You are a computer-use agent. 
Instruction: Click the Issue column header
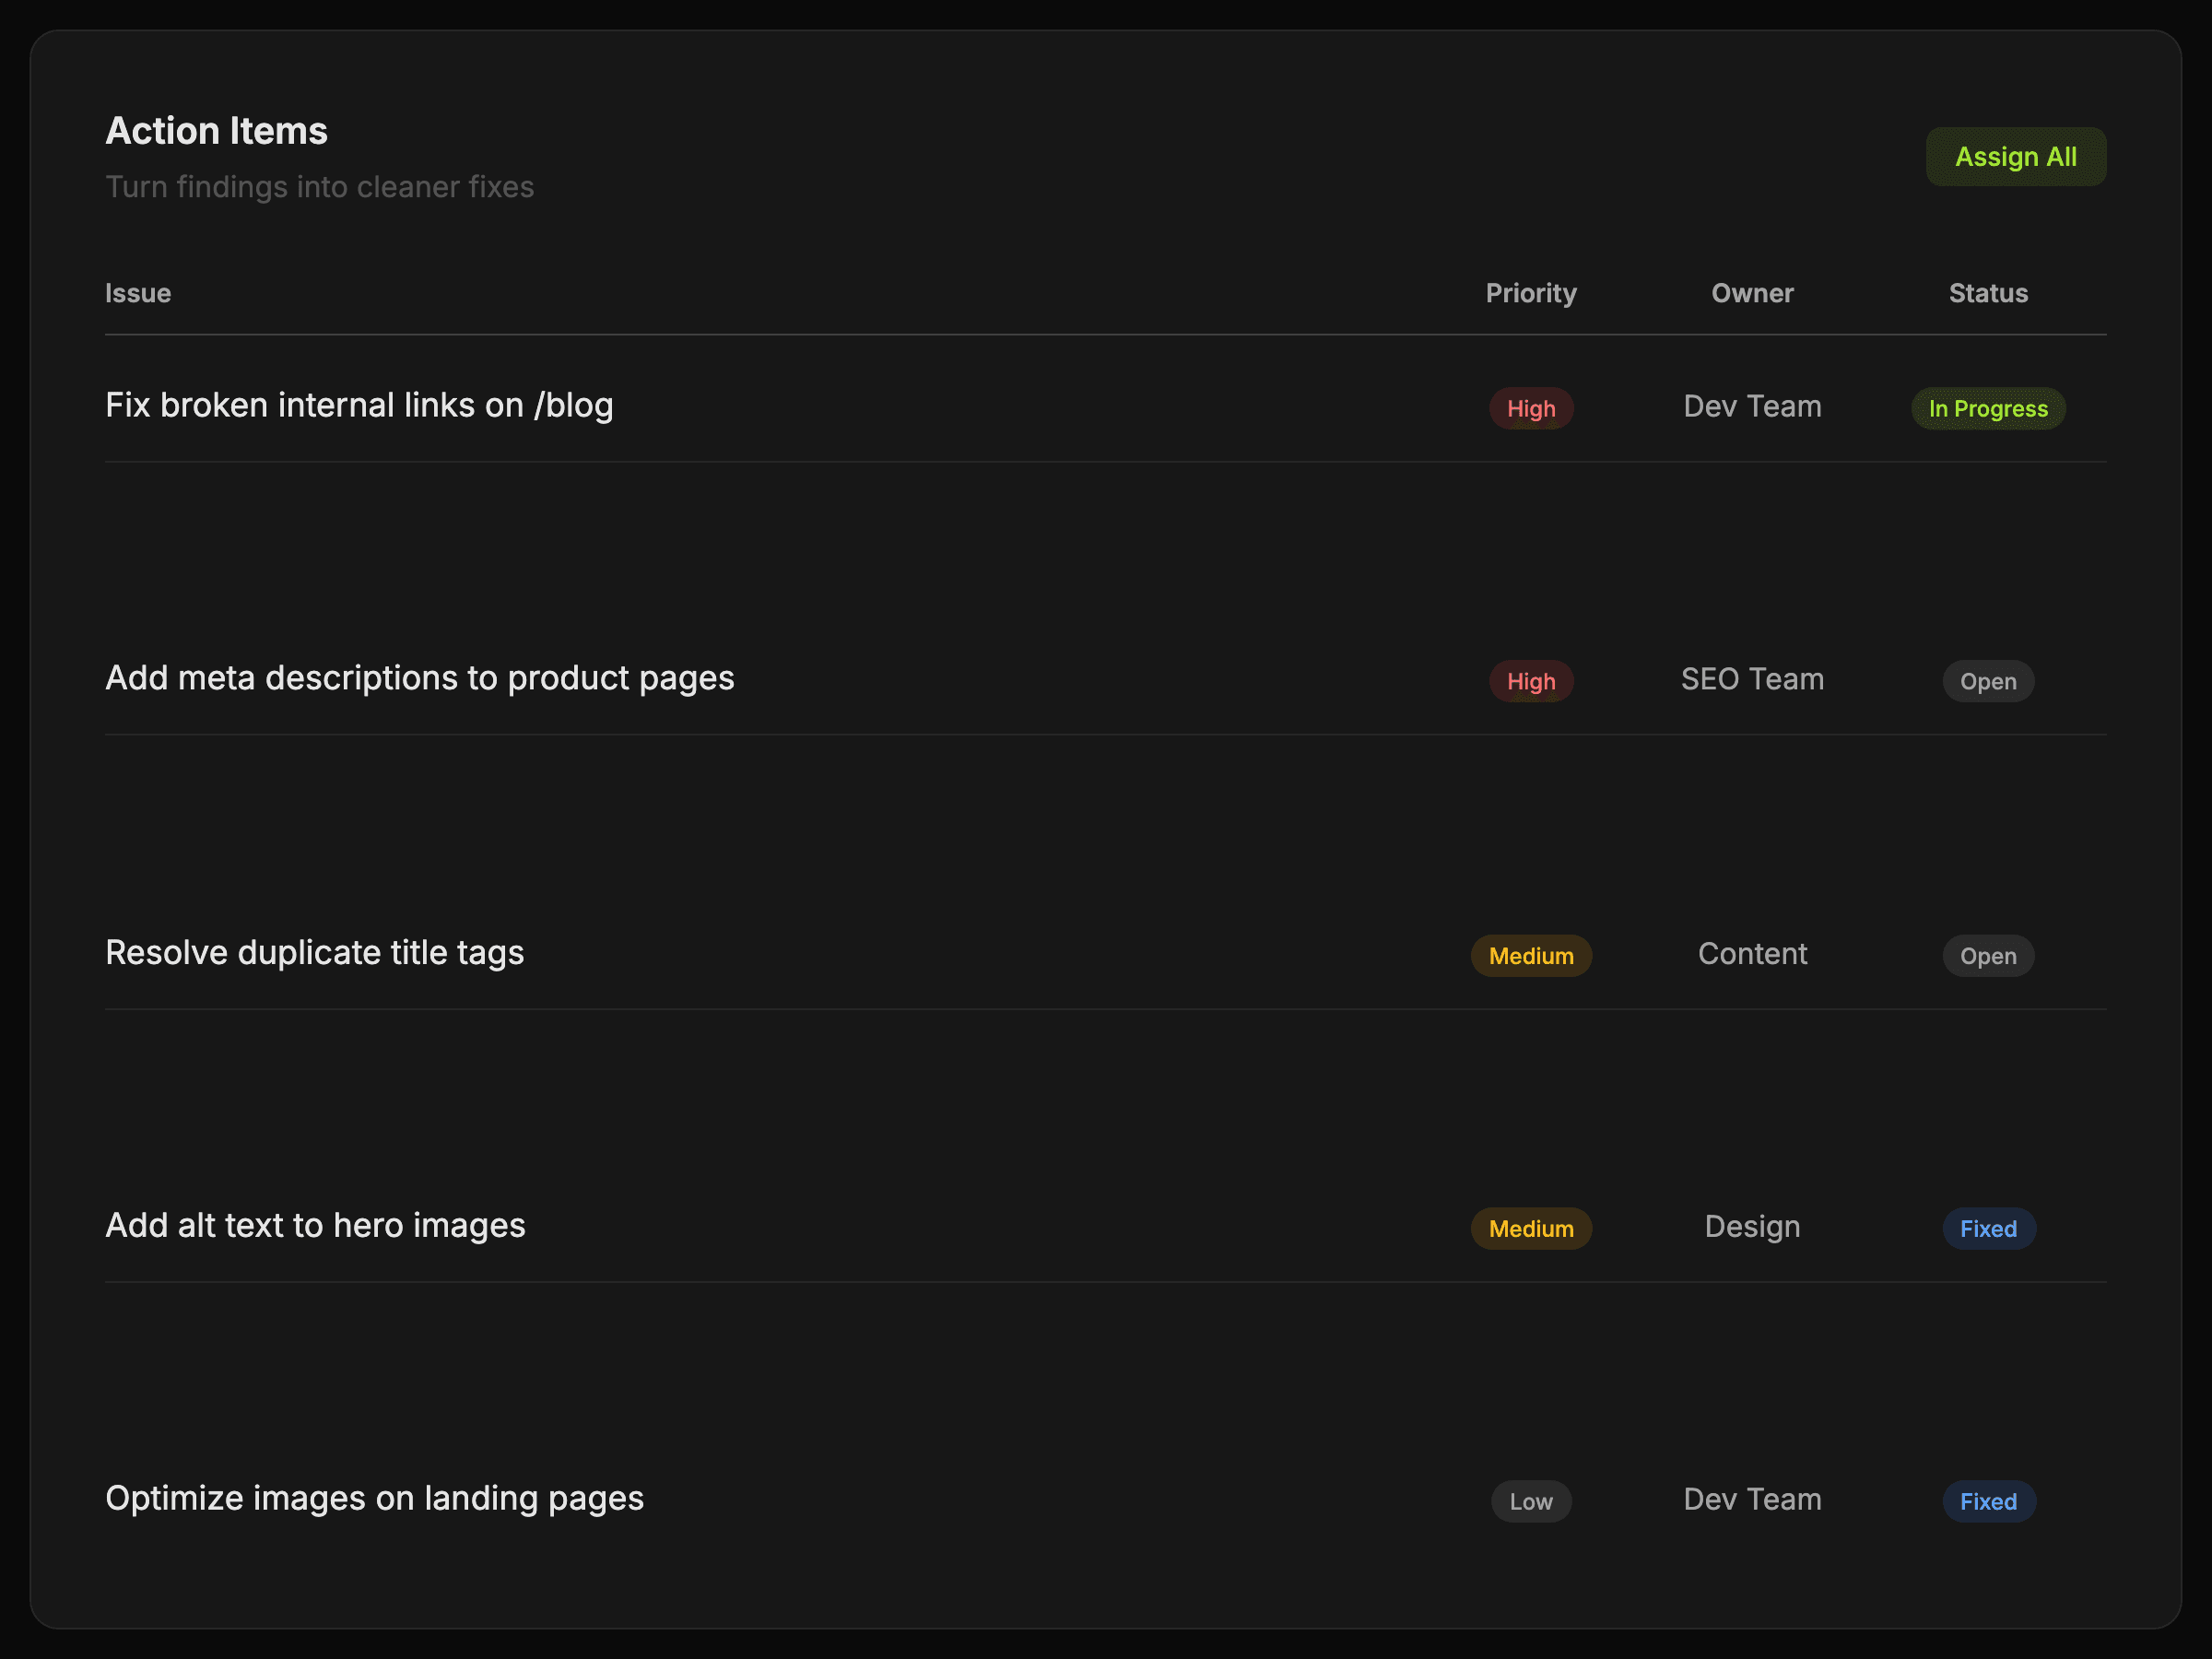138,293
